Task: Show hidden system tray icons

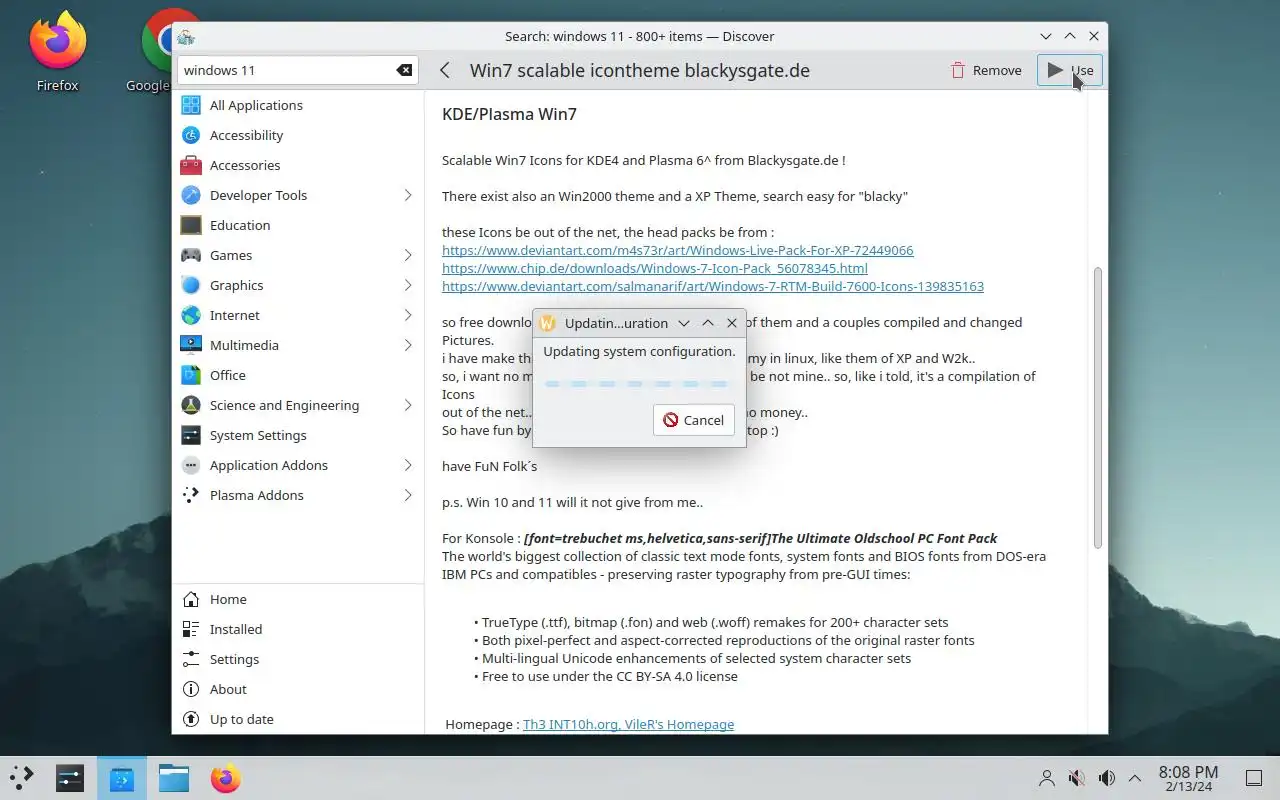Action: coord(1135,778)
